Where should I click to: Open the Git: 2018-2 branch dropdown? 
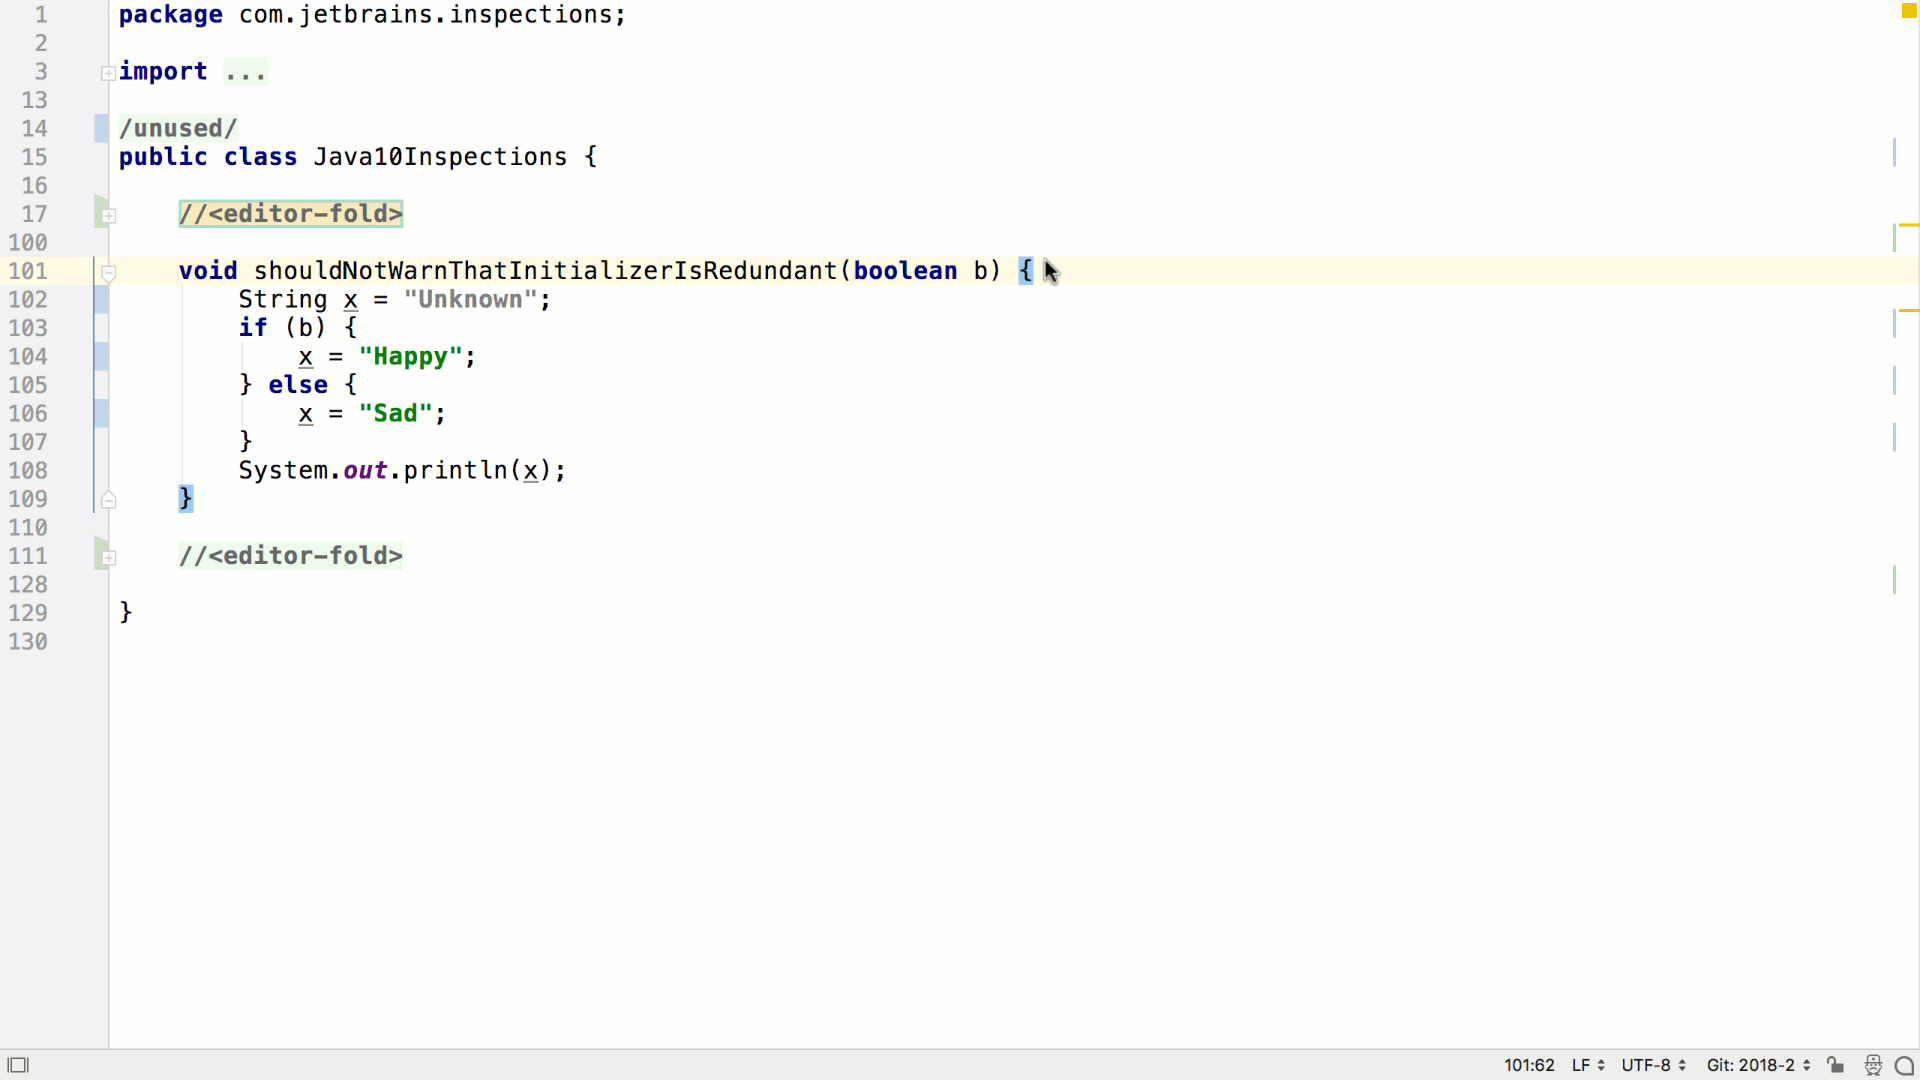pyautogui.click(x=1757, y=1065)
